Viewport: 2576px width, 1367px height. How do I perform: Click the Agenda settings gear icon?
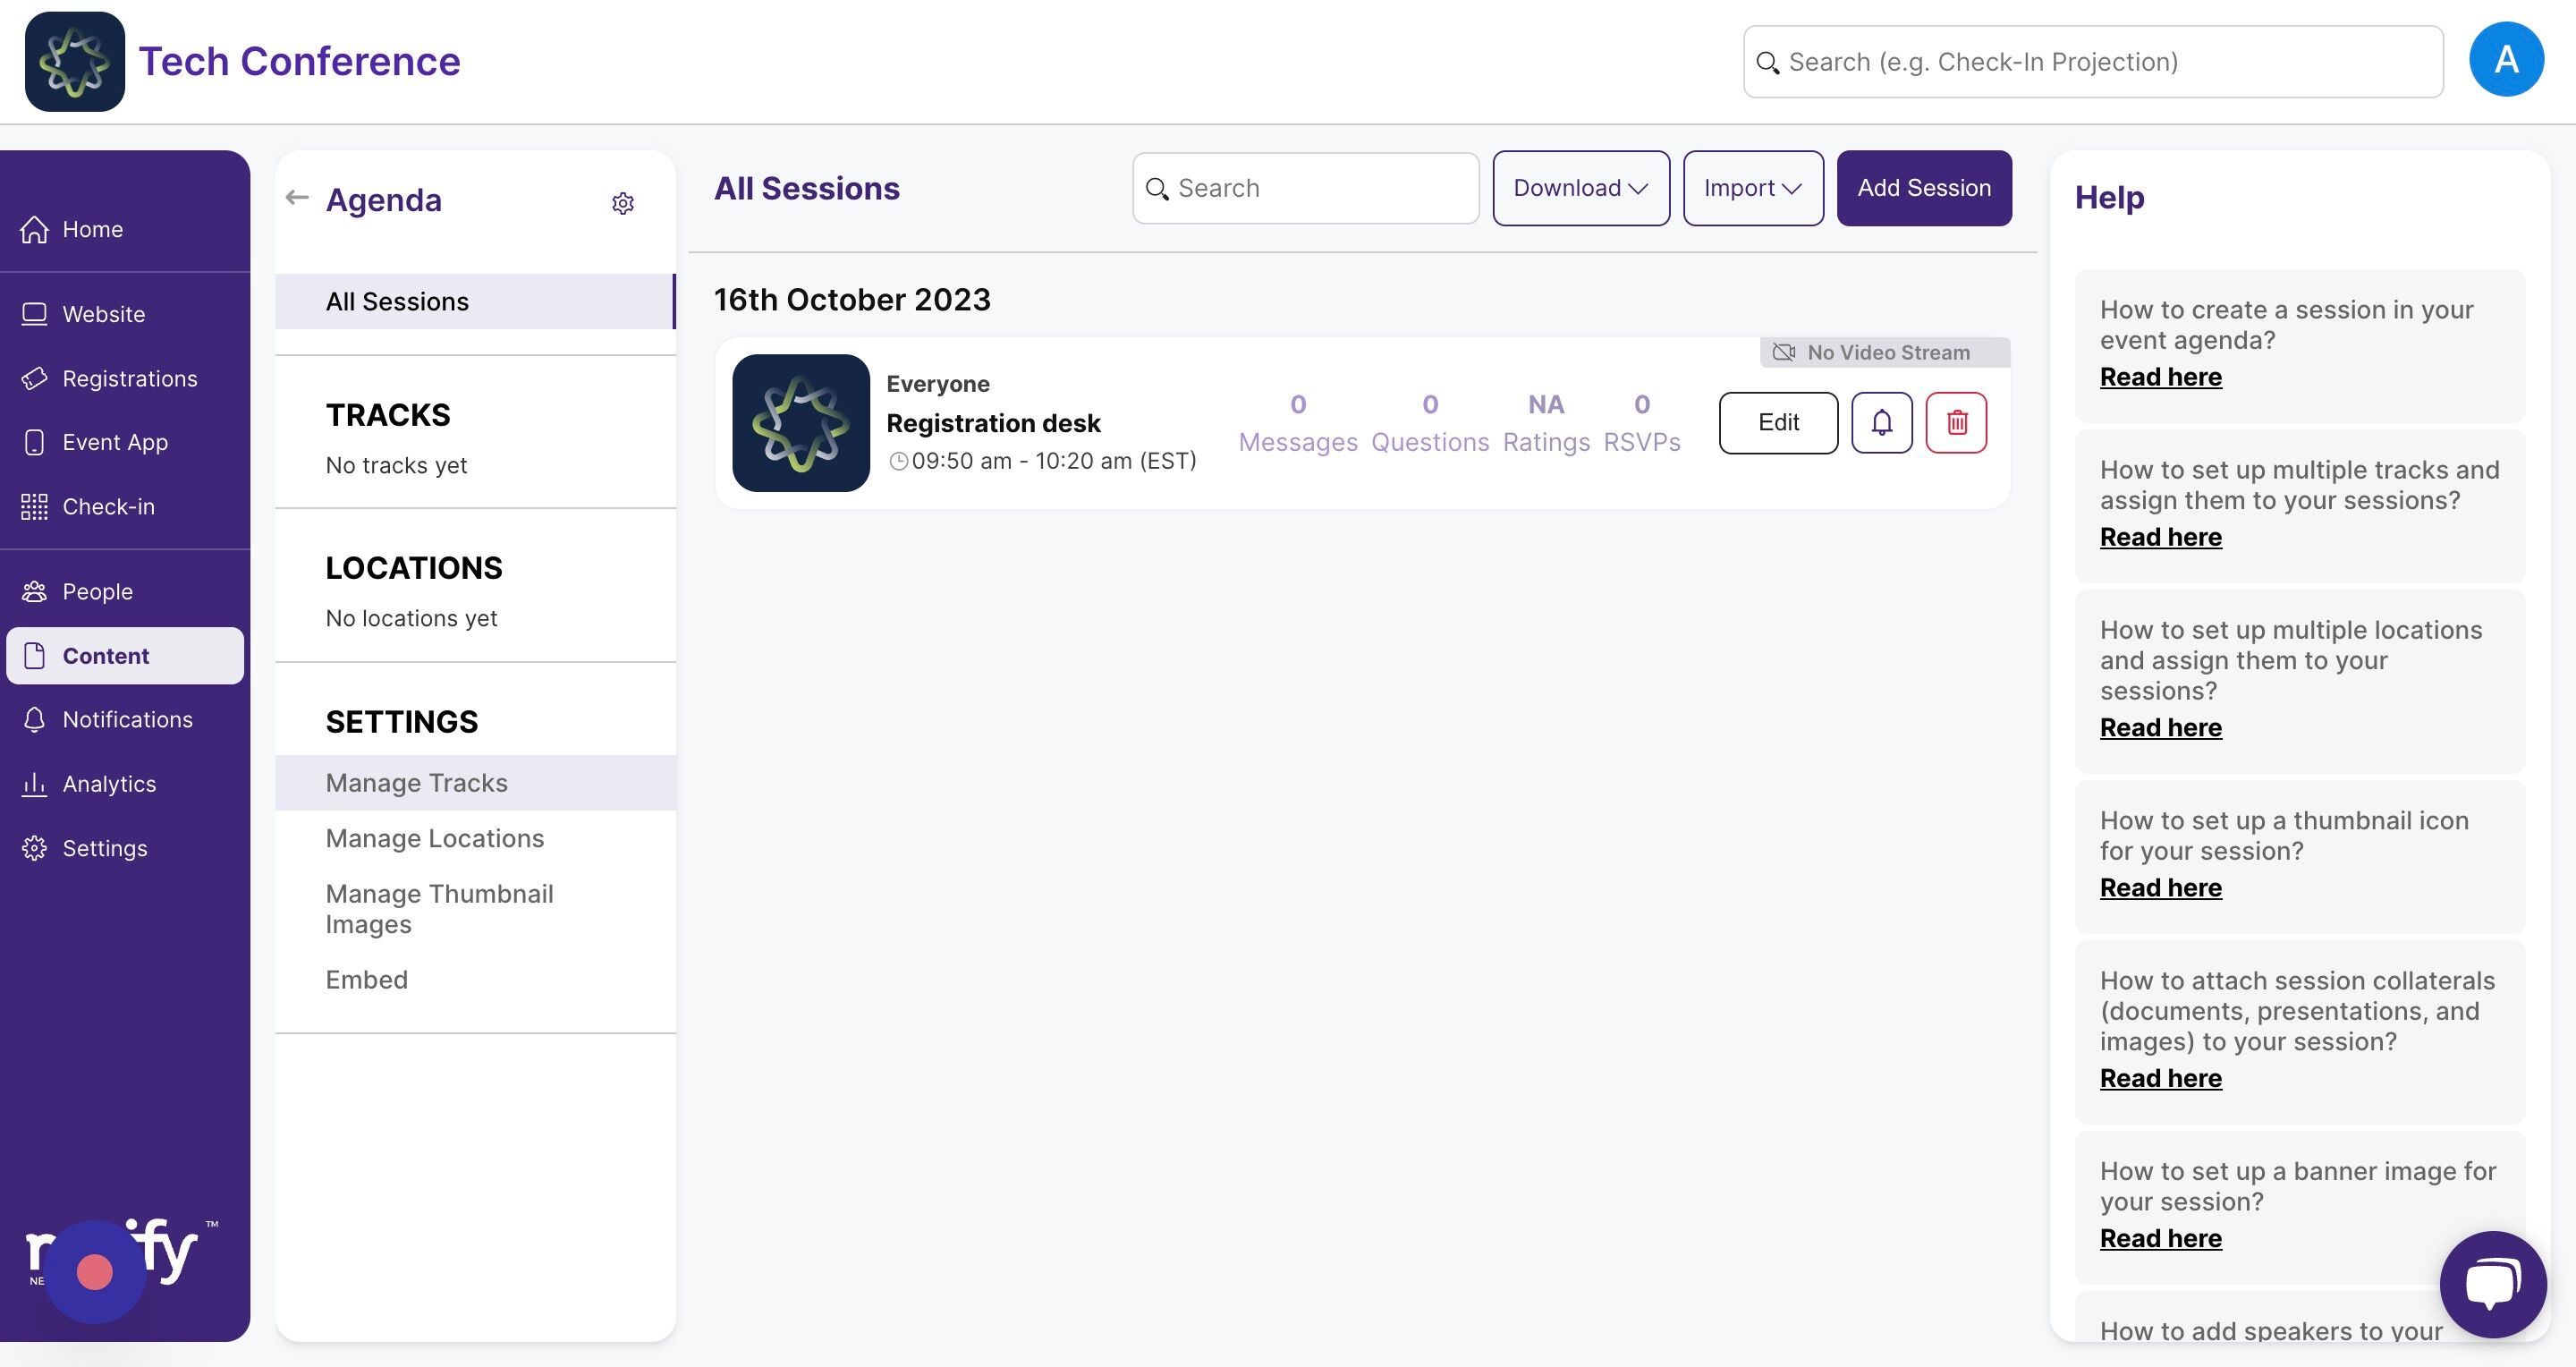click(x=623, y=203)
